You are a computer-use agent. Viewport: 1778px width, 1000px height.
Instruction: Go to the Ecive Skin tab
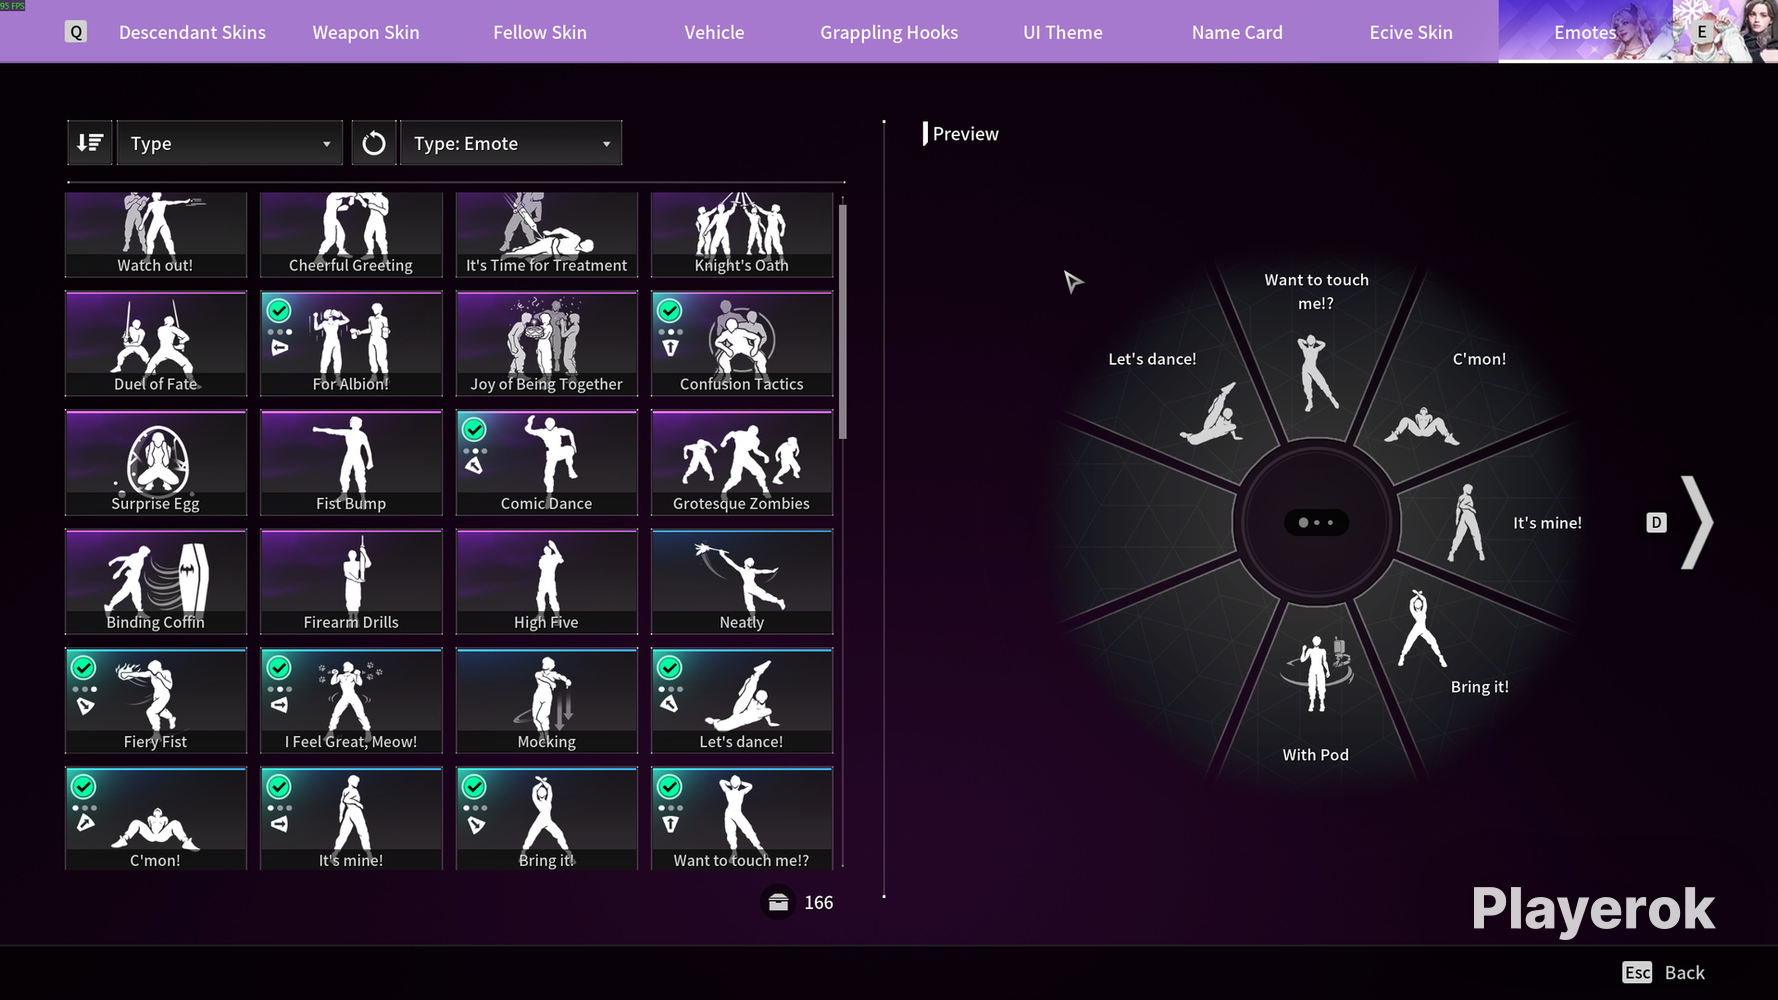tap(1411, 32)
